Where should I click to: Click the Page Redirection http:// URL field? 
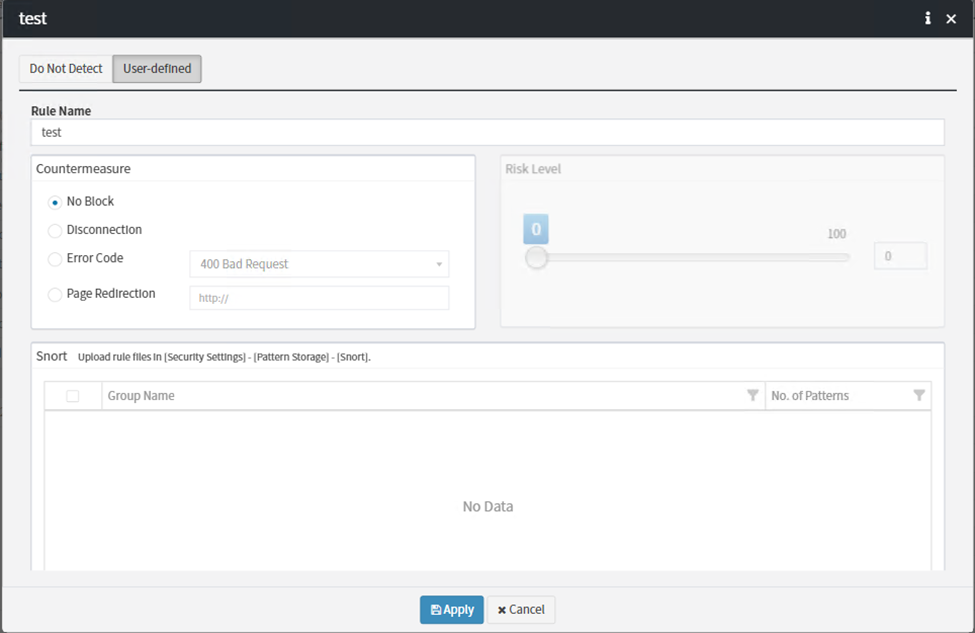point(319,298)
